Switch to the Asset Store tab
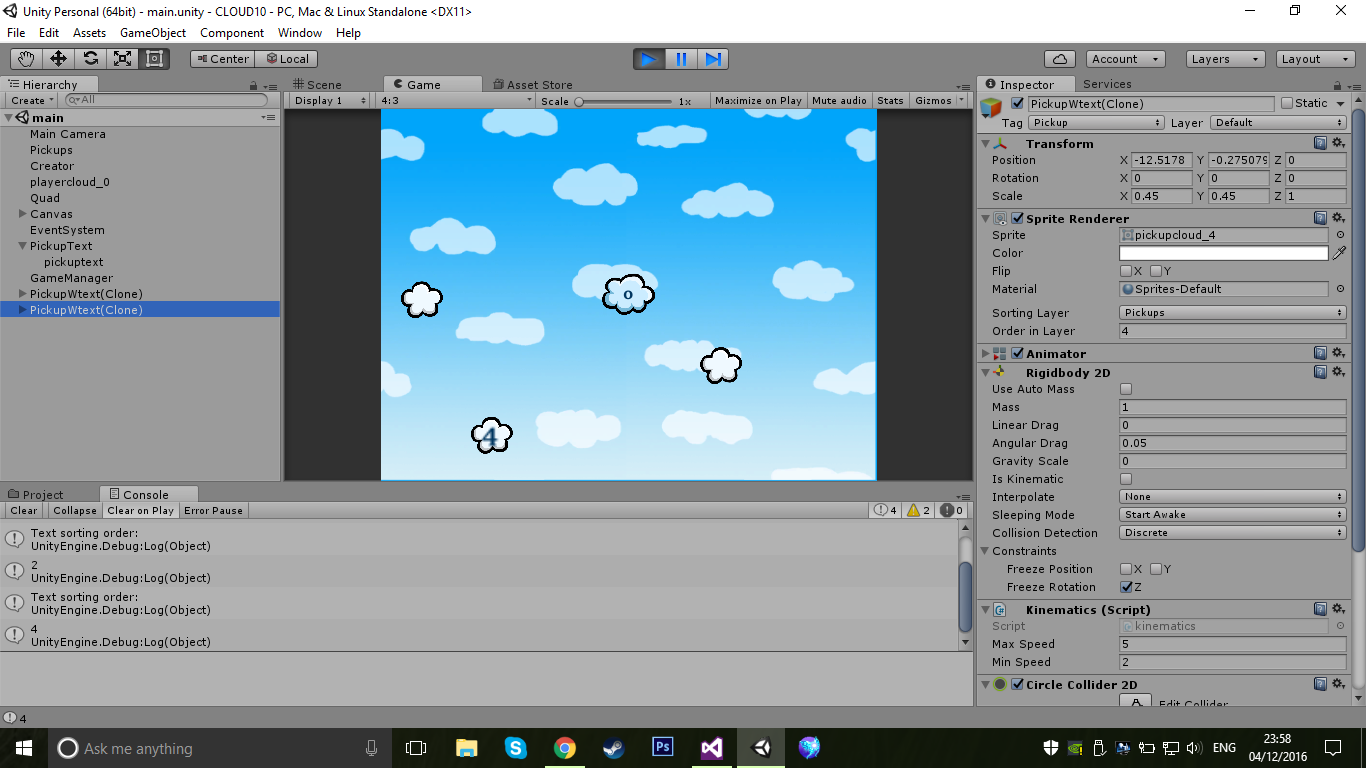This screenshot has width=1366, height=768. (532, 85)
